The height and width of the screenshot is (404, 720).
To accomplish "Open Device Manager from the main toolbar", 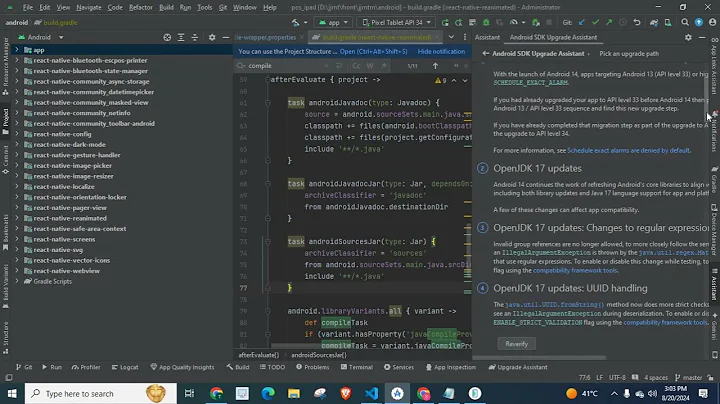I will (x=668, y=22).
